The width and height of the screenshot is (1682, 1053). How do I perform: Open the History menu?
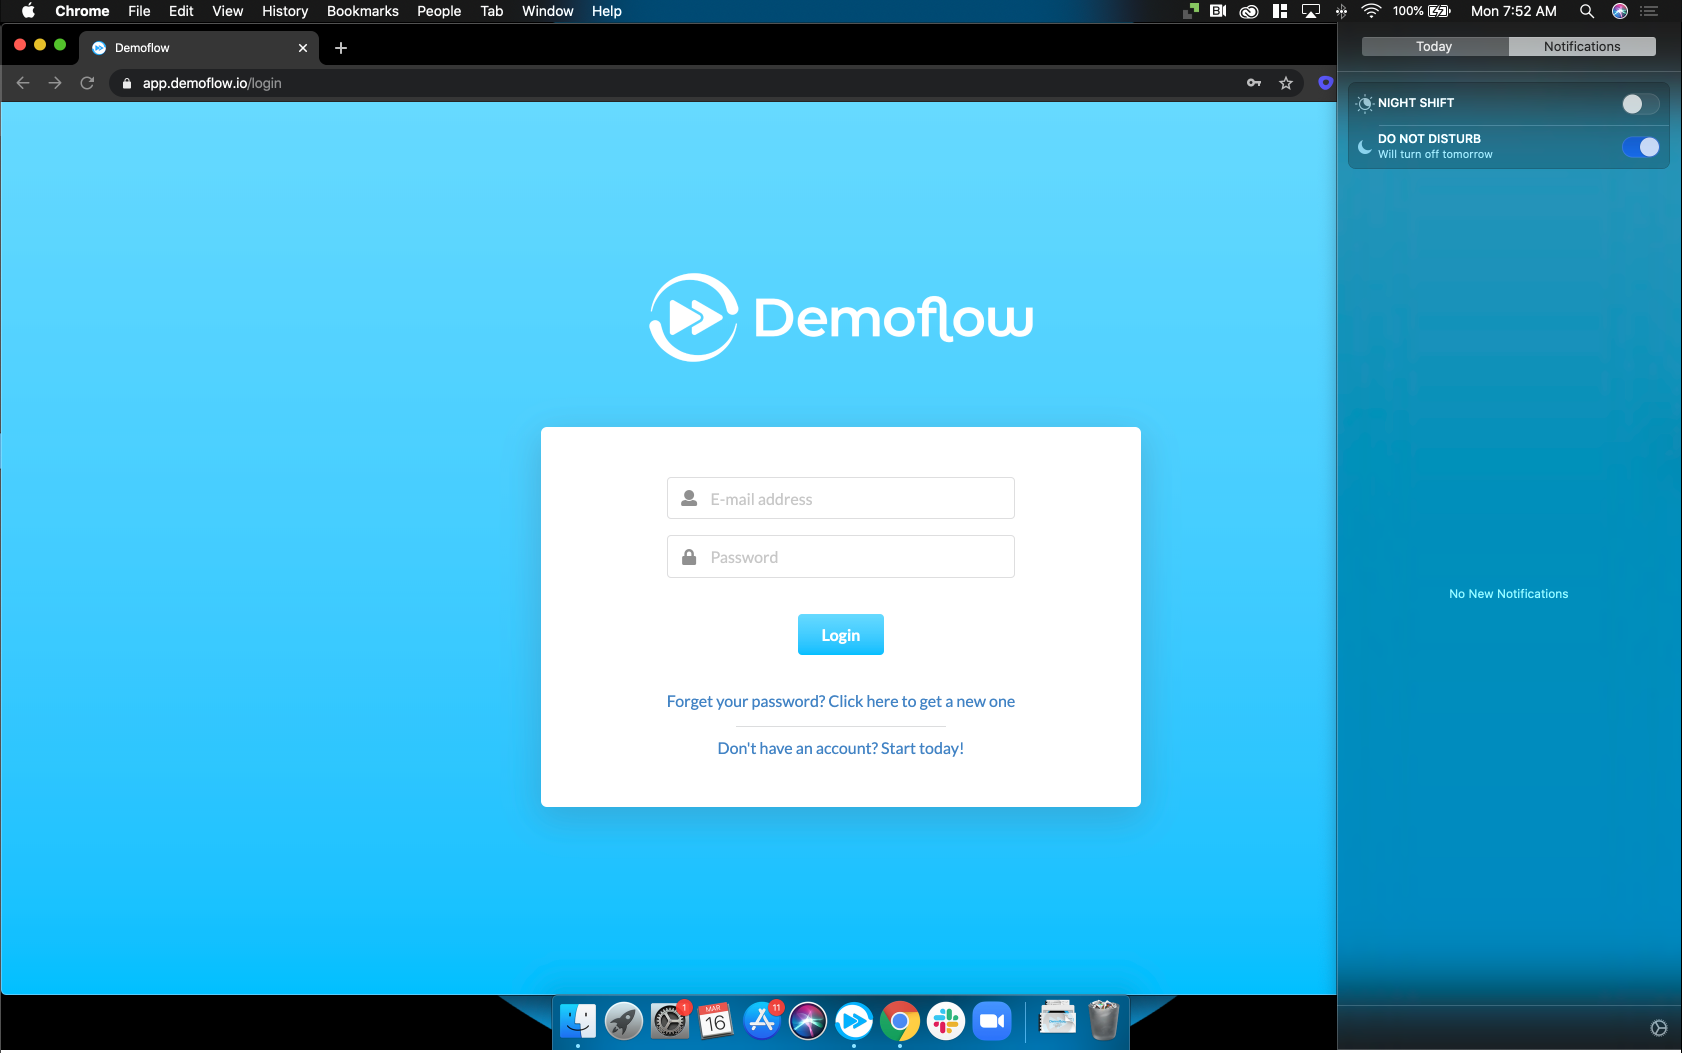(285, 11)
